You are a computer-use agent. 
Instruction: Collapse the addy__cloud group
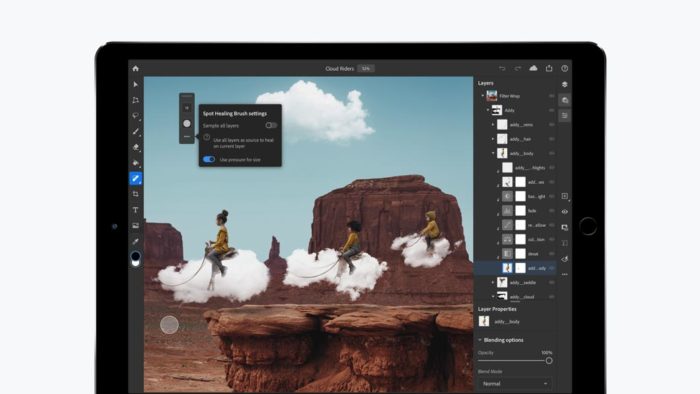point(493,296)
